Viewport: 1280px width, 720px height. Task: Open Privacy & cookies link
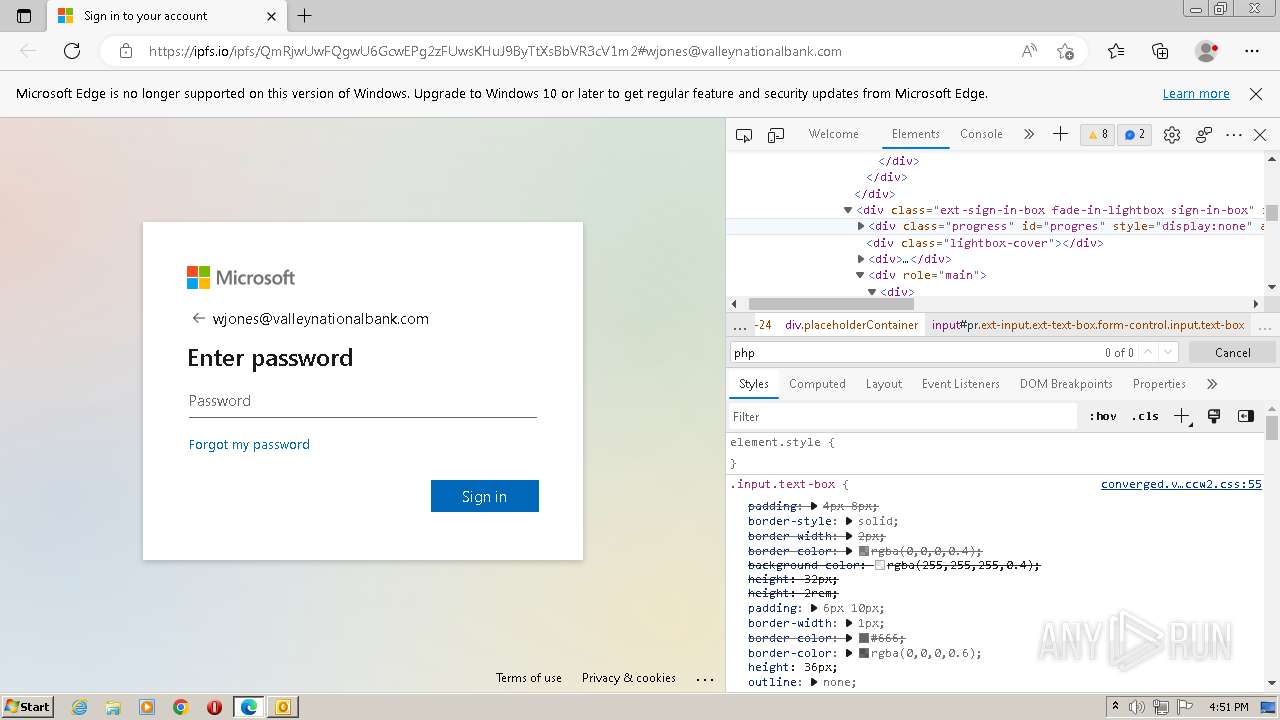(629, 678)
